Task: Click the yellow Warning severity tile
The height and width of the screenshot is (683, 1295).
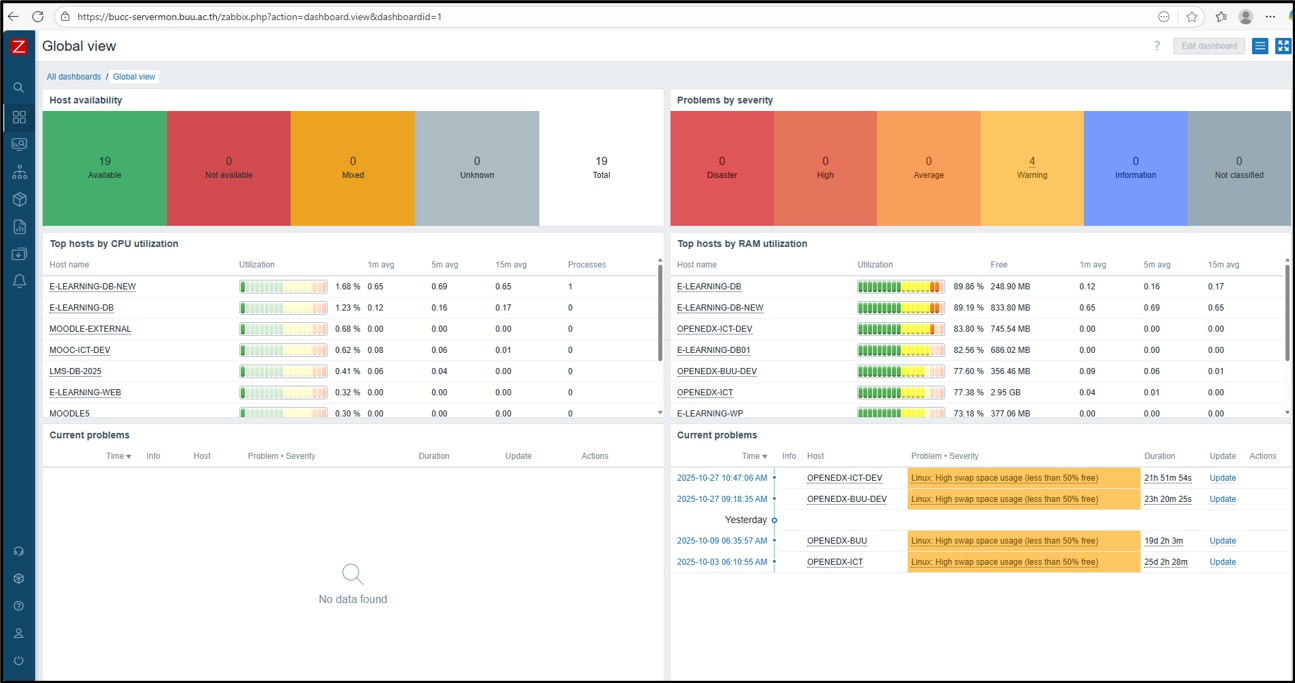Action: pyautogui.click(x=1032, y=168)
